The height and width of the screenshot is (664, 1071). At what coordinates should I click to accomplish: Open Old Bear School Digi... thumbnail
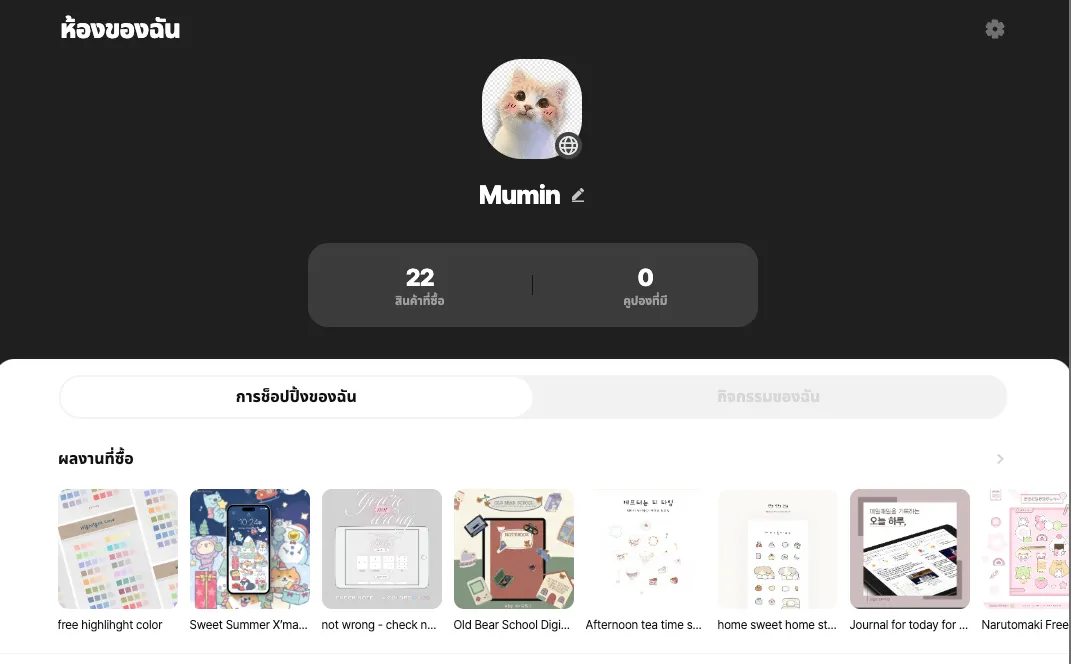click(514, 549)
